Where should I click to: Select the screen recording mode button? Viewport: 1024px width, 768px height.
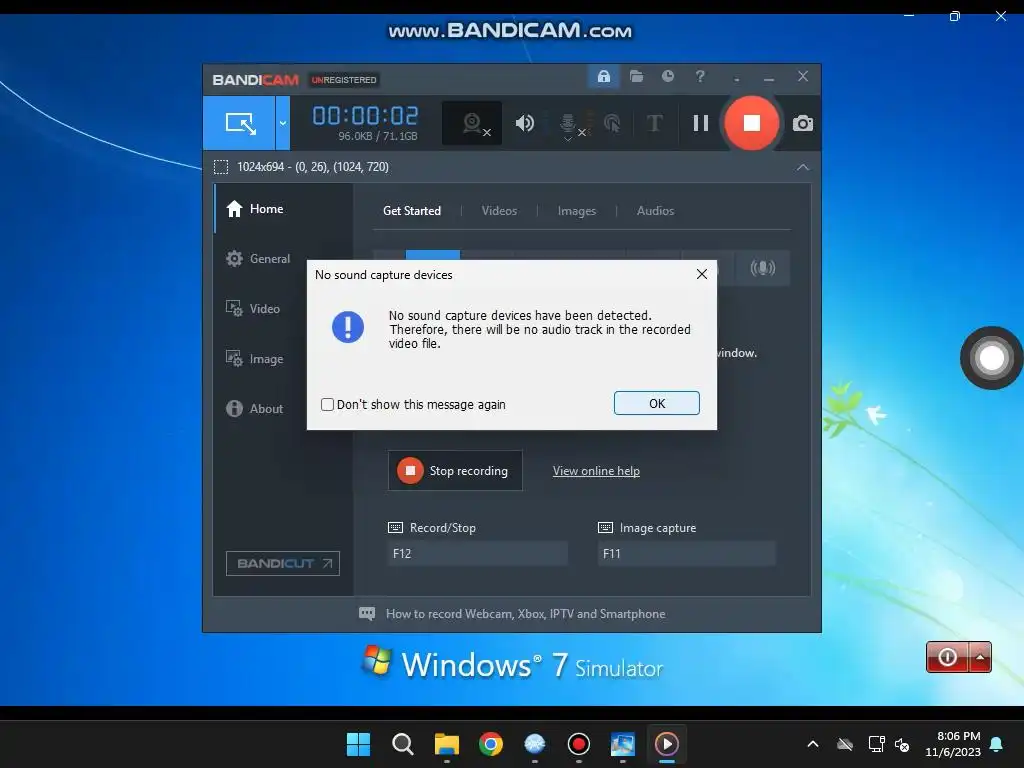coord(239,123)
